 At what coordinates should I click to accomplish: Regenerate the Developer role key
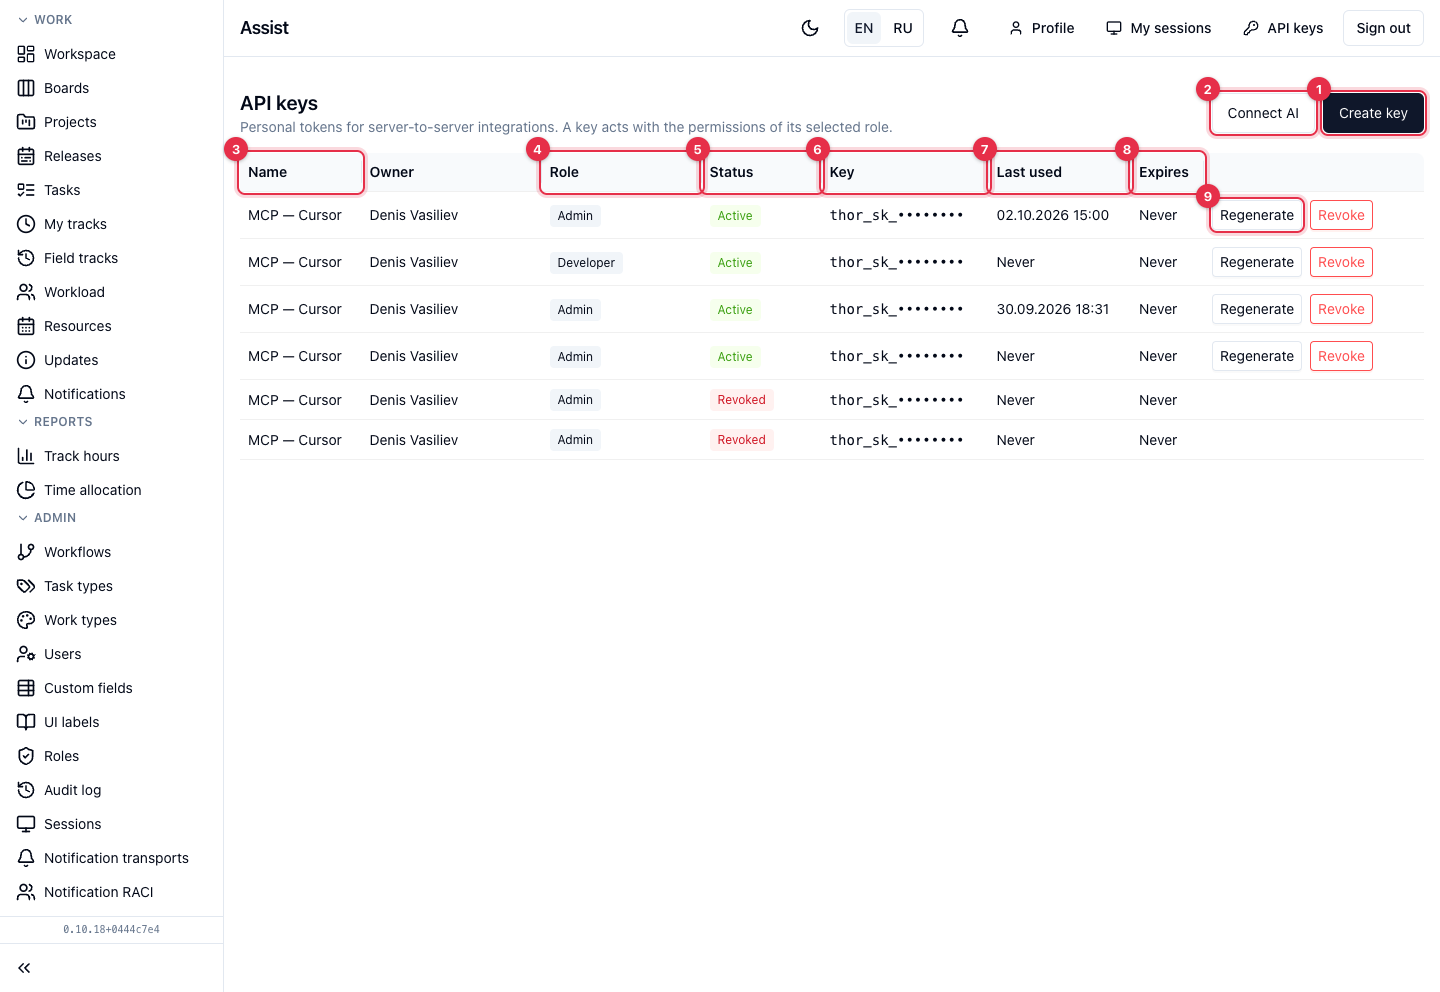(1257, 262)
